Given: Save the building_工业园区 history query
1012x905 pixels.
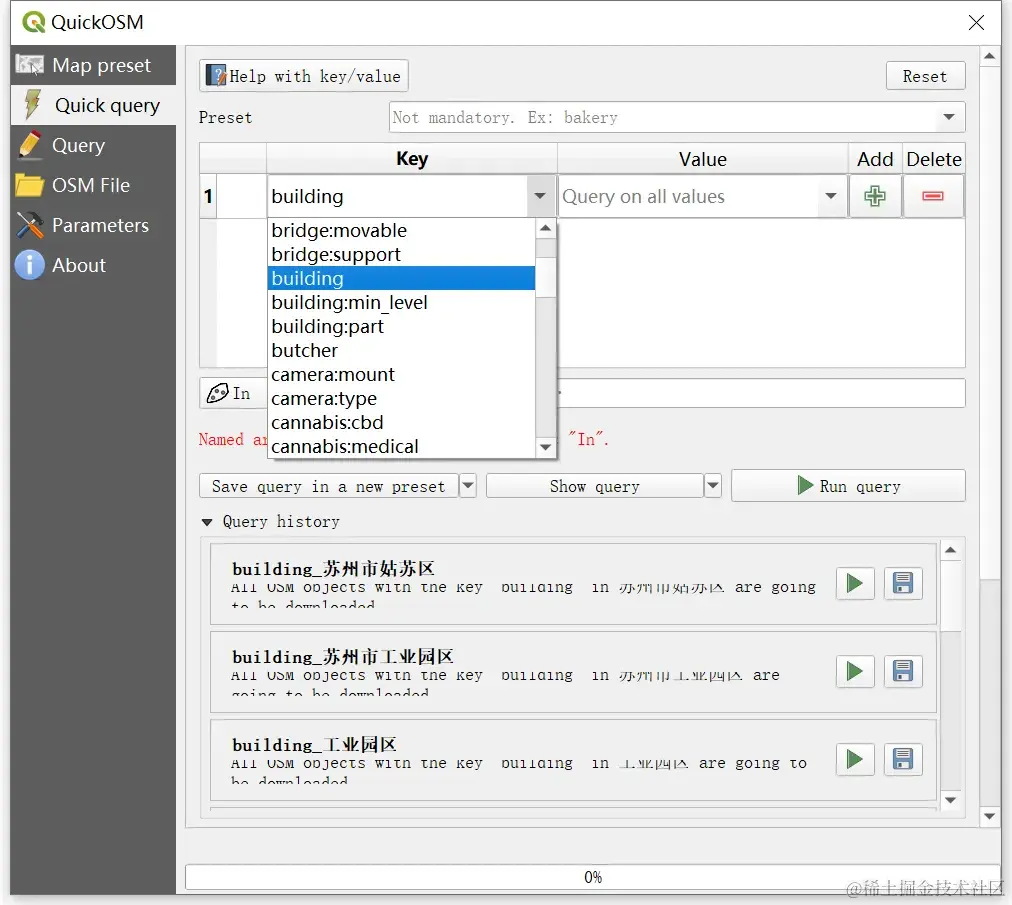Looking at the screenshot, I should [x=903, y=759].
